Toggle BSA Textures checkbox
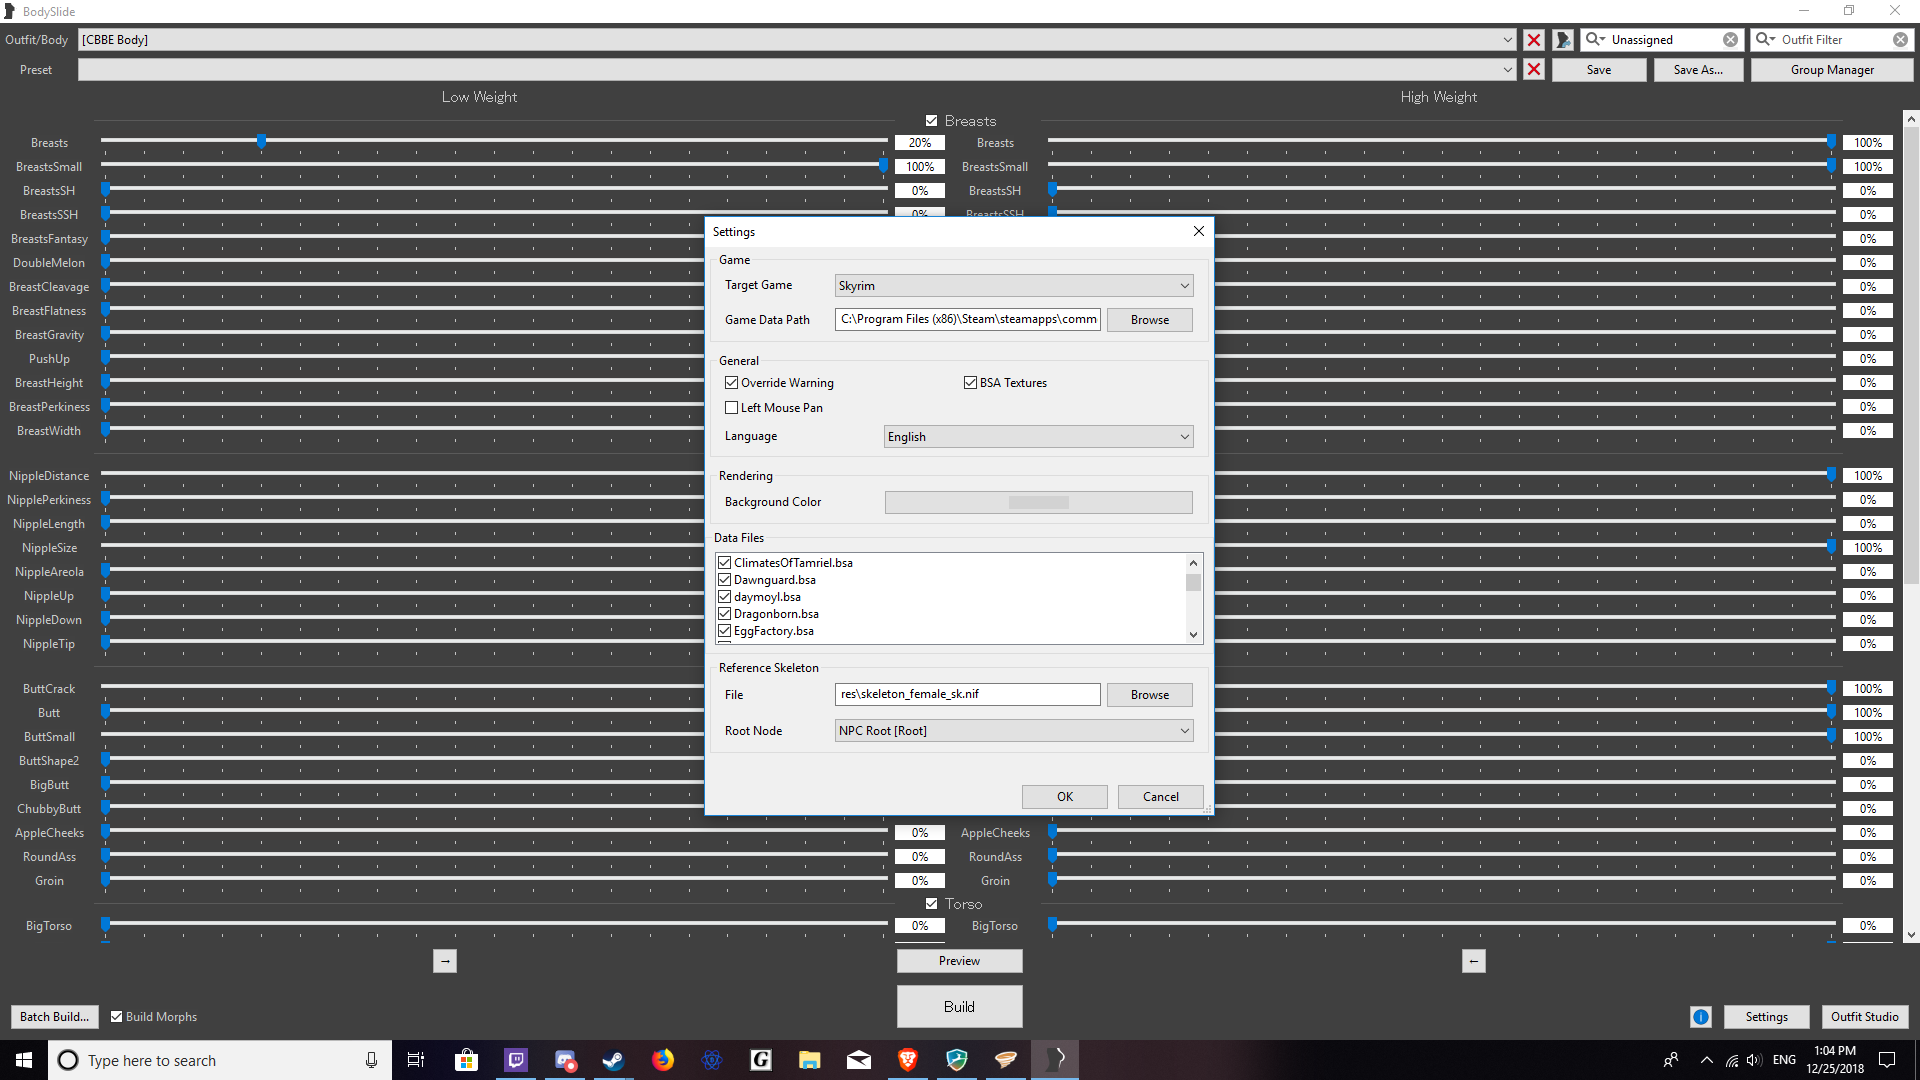1920x1080 pixels. pos(970,383)
